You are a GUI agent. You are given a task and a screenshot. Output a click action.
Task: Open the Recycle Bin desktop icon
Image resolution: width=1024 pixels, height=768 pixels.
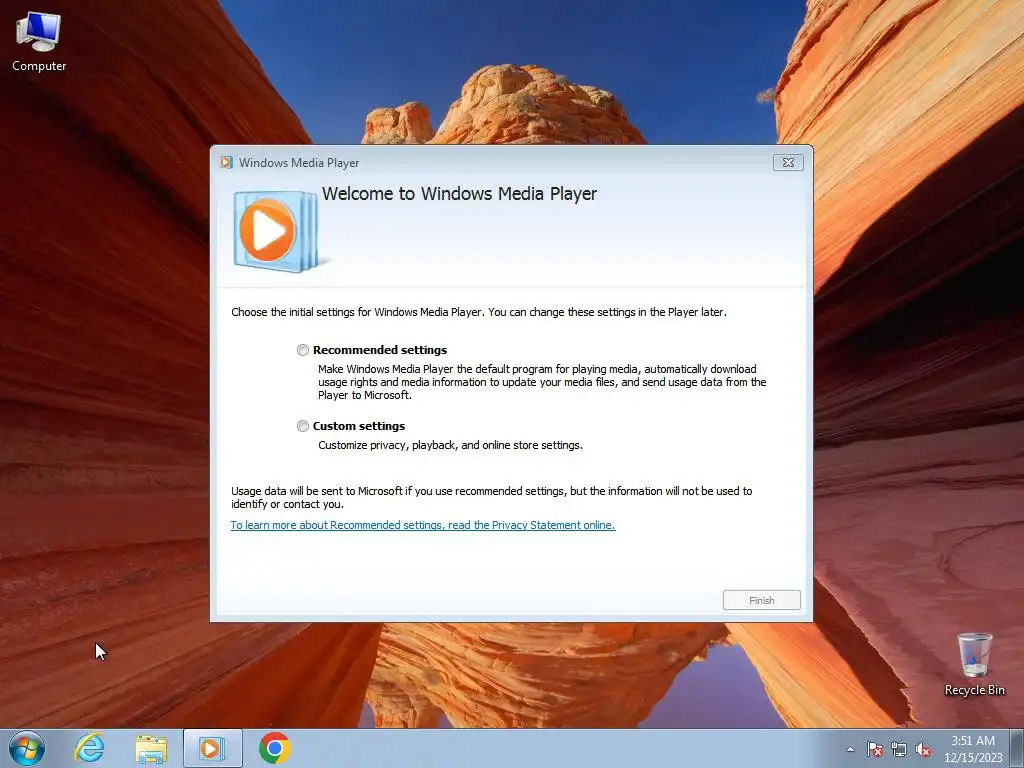[x=974, y=664]
